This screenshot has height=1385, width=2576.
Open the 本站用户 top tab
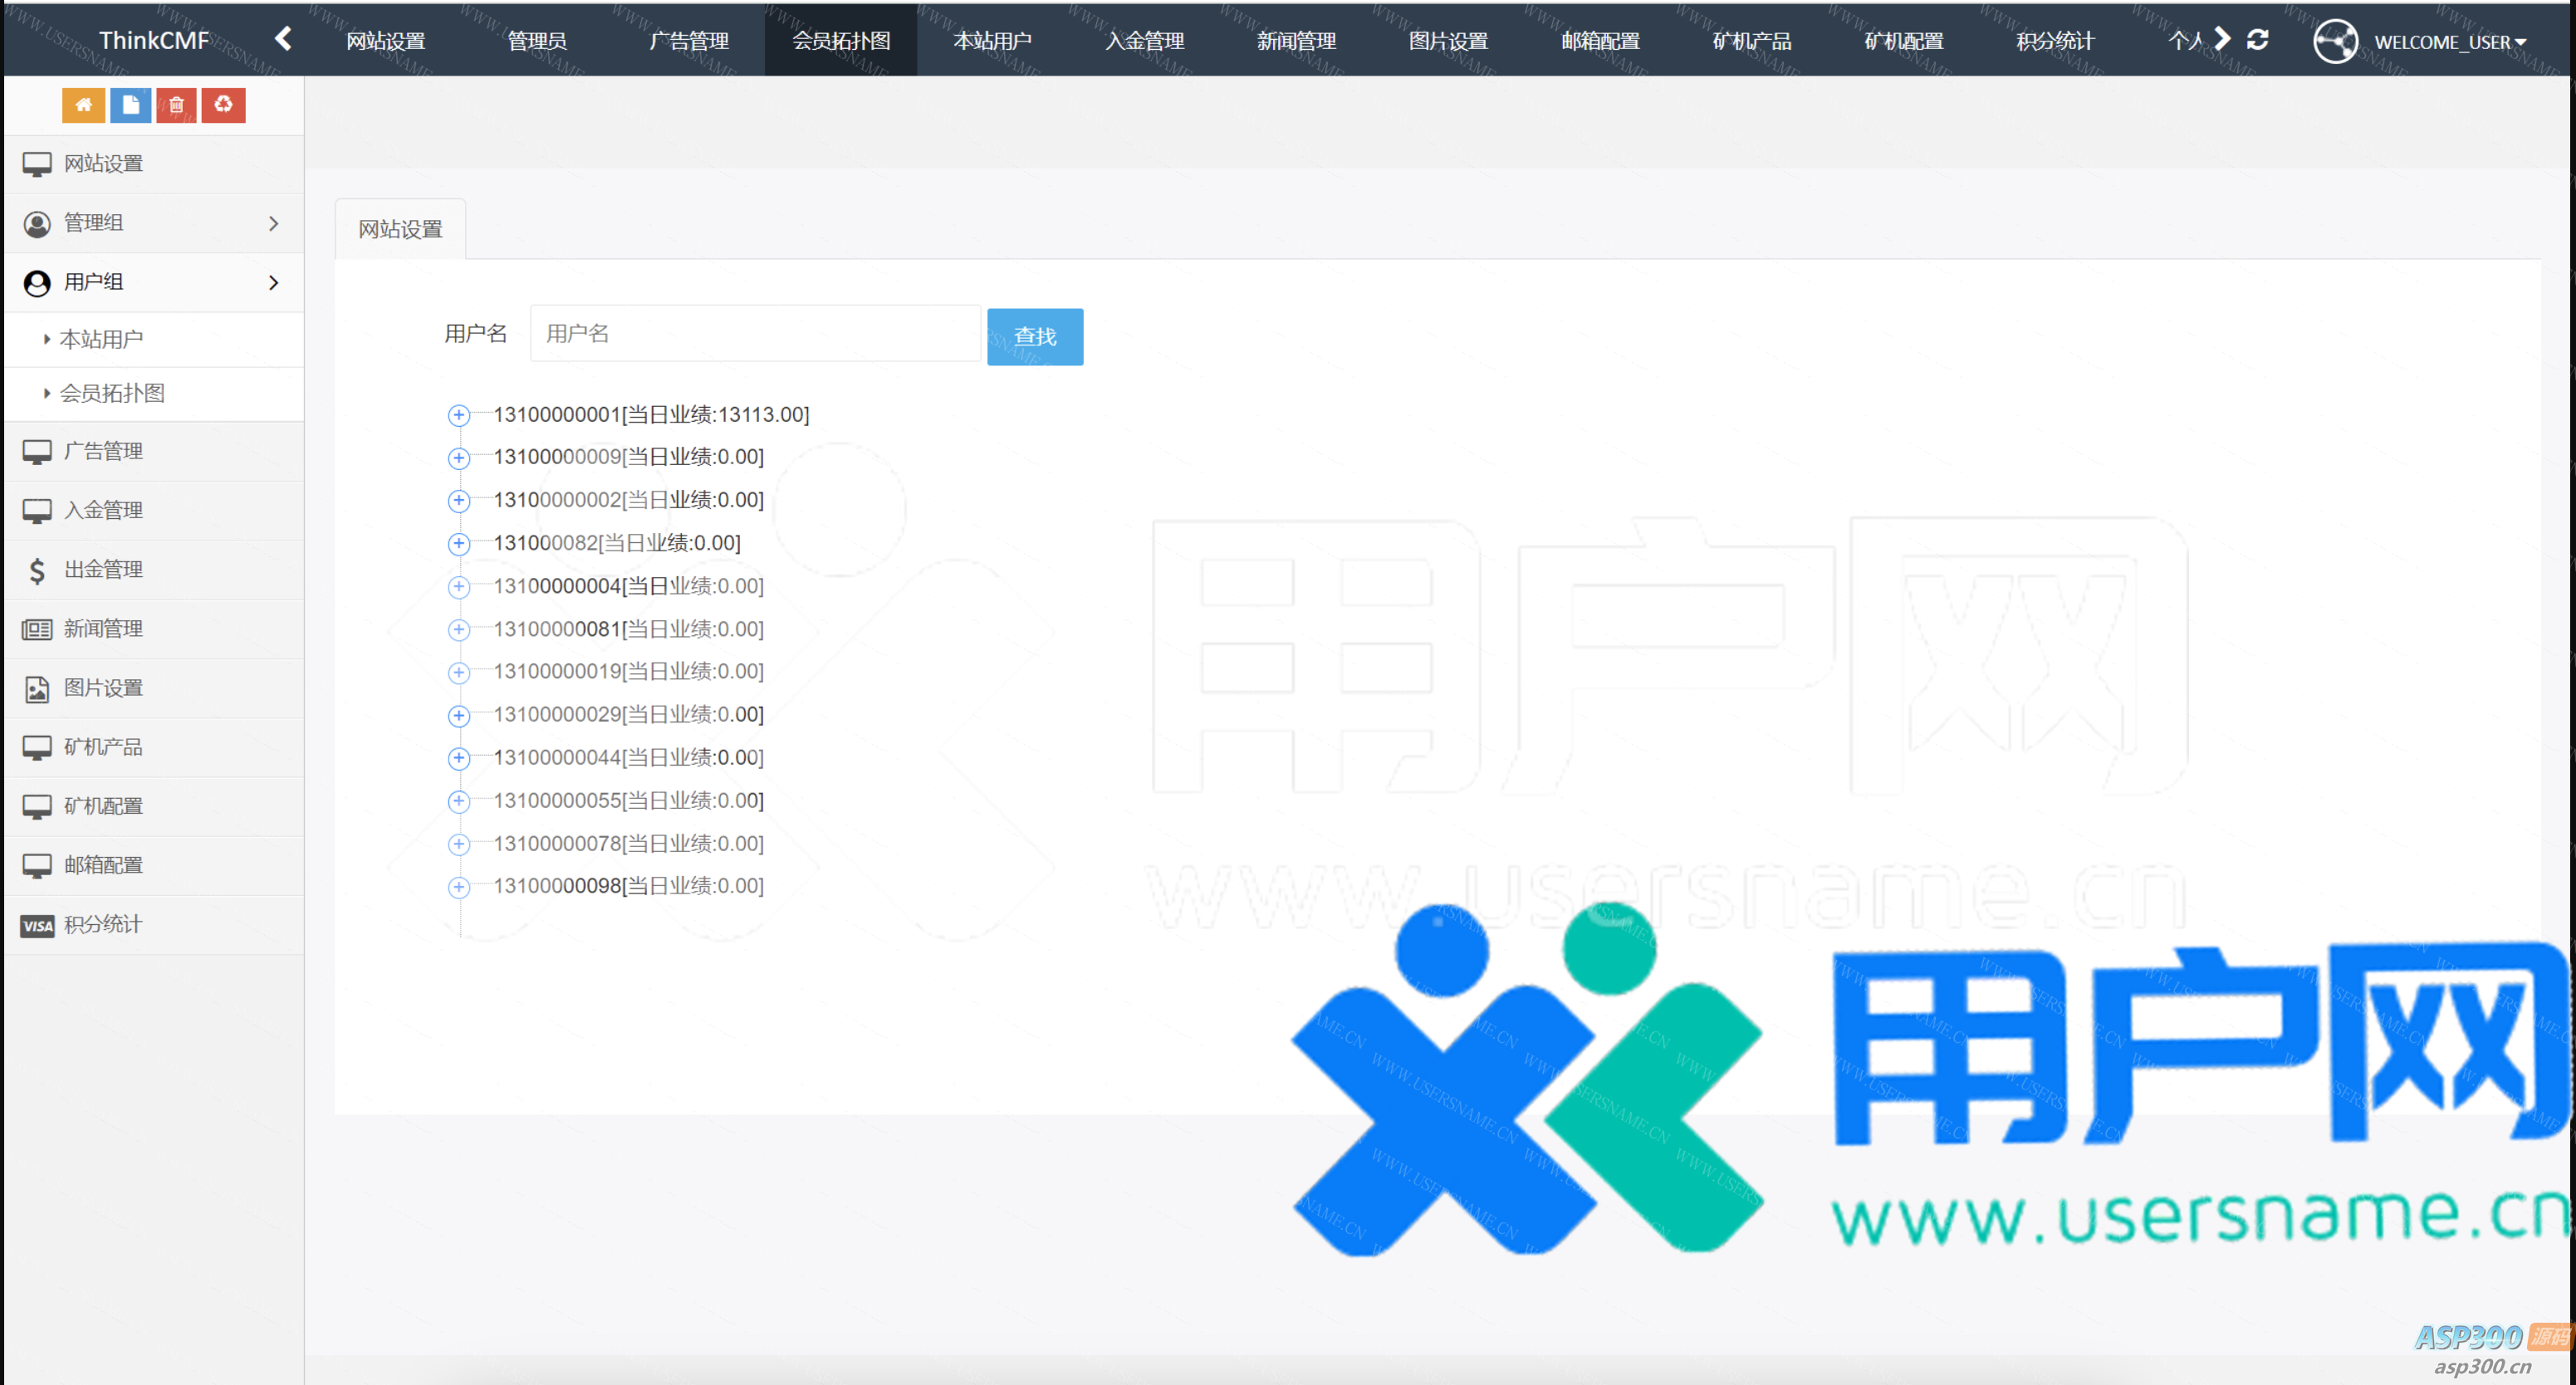[992, 41]
